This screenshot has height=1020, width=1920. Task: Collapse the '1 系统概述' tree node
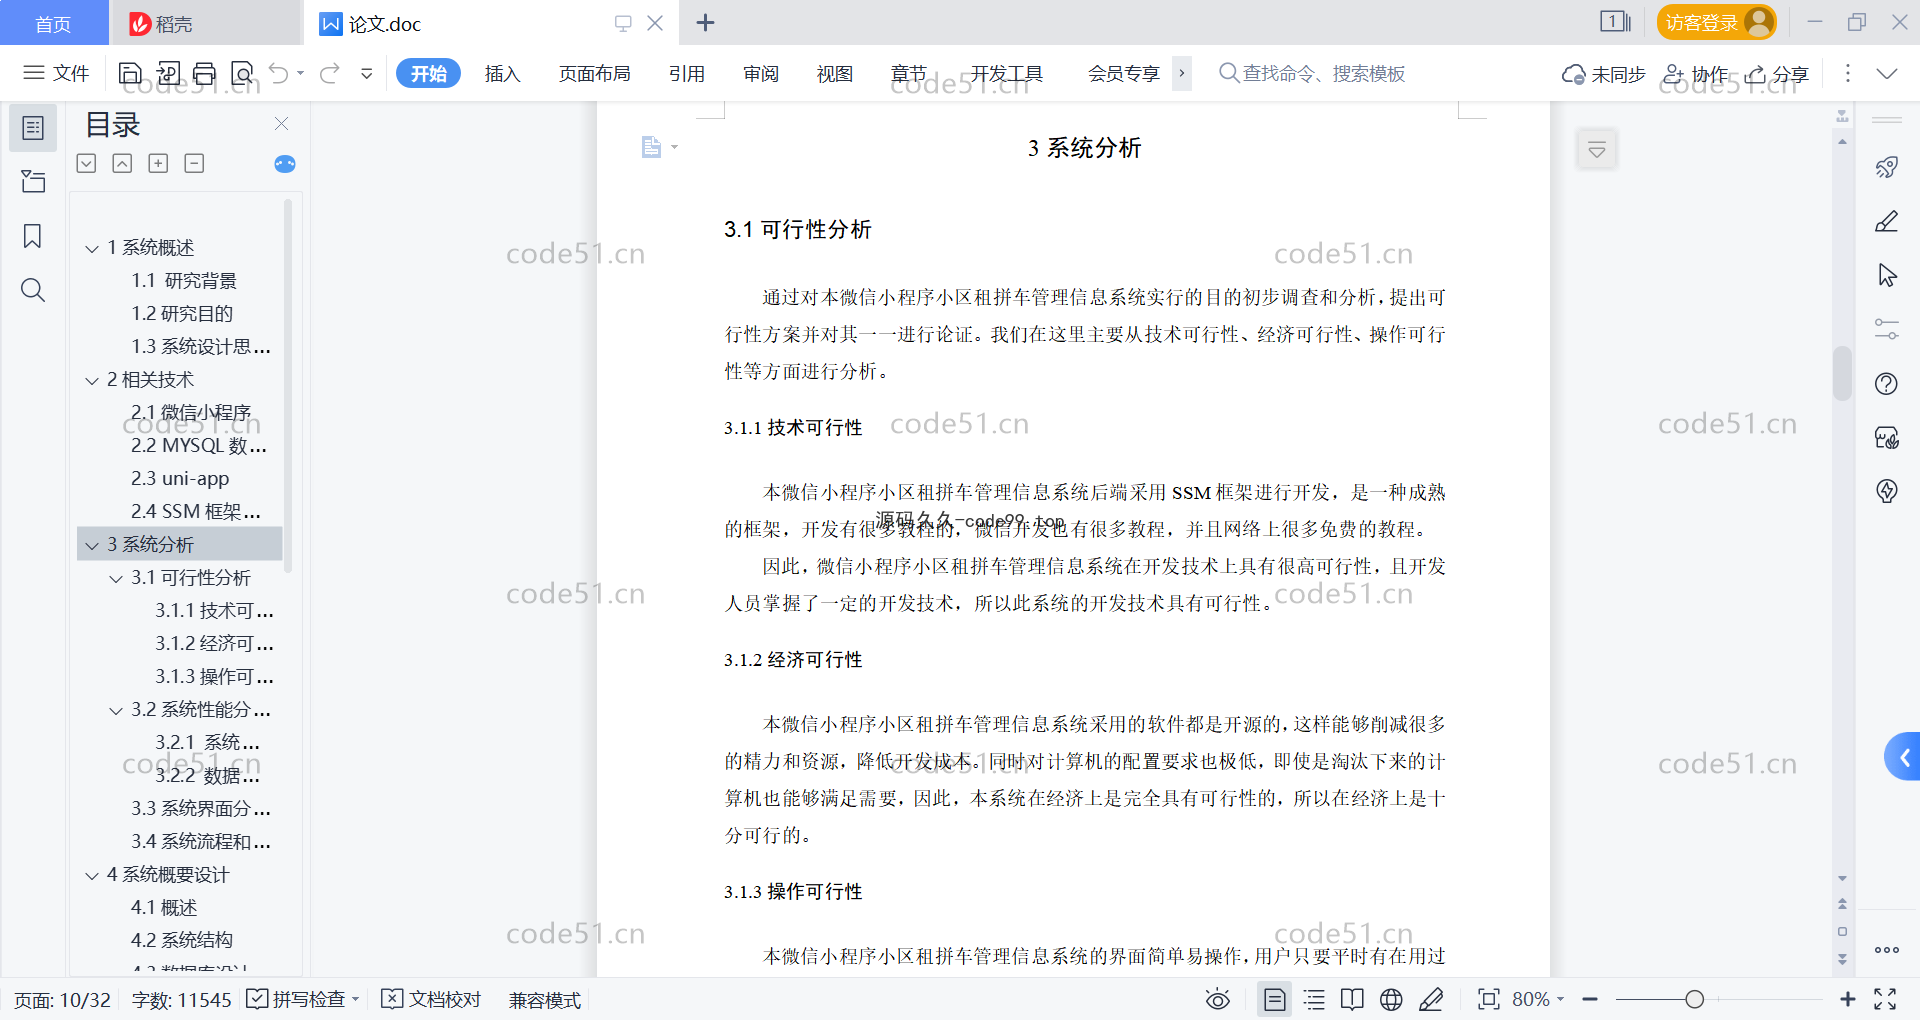click(x=92, y=248)
